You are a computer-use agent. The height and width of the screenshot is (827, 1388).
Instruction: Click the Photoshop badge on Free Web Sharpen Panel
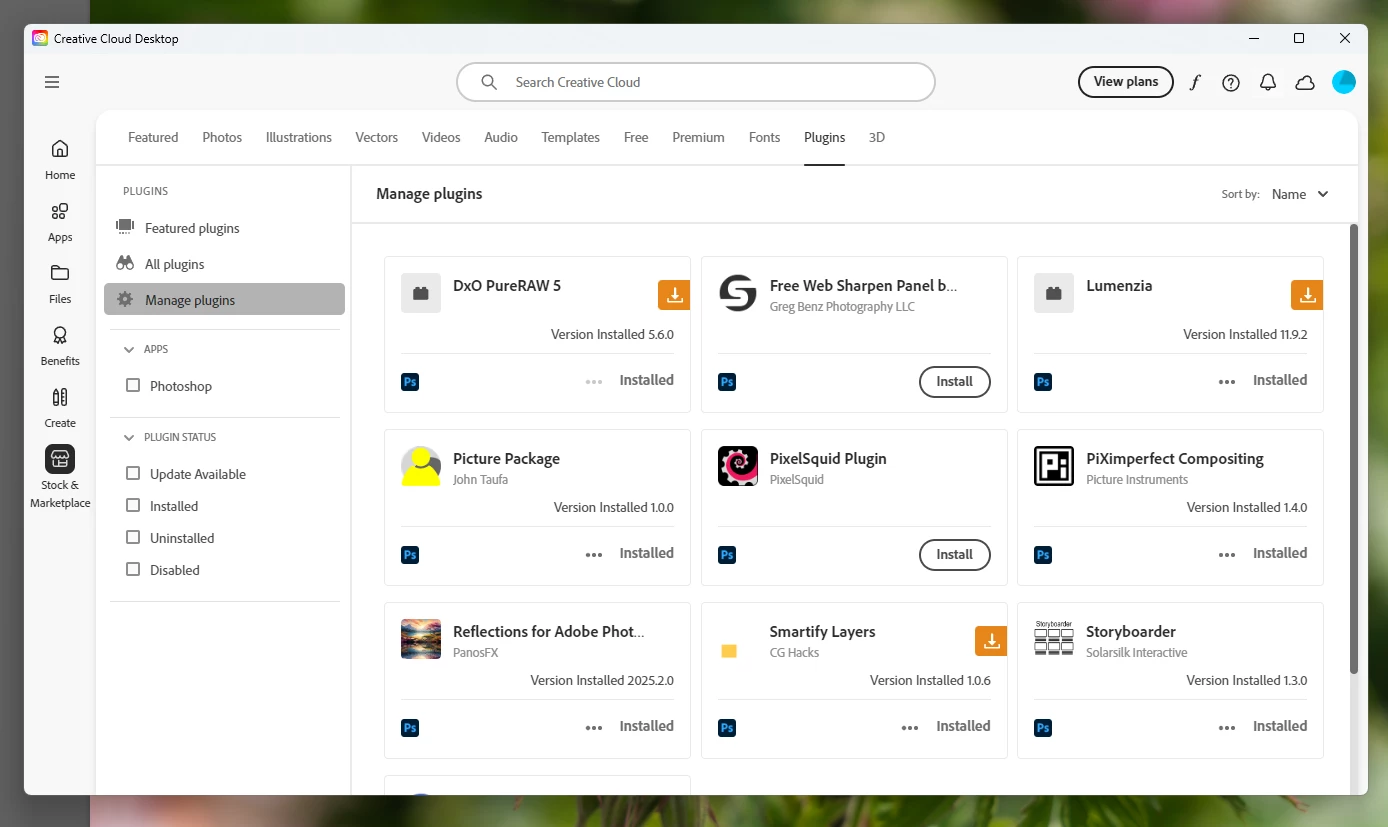(727, 381)
